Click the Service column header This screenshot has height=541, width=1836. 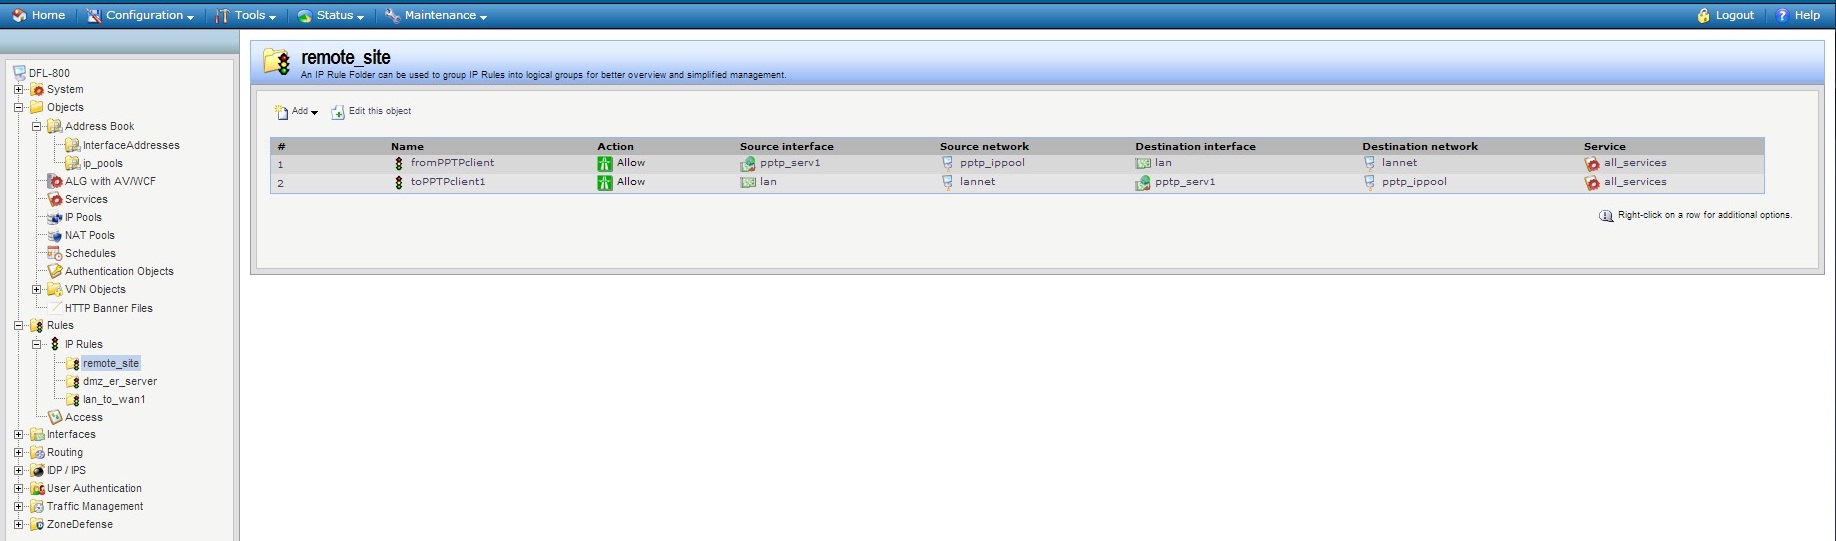tap(1604, 146)
